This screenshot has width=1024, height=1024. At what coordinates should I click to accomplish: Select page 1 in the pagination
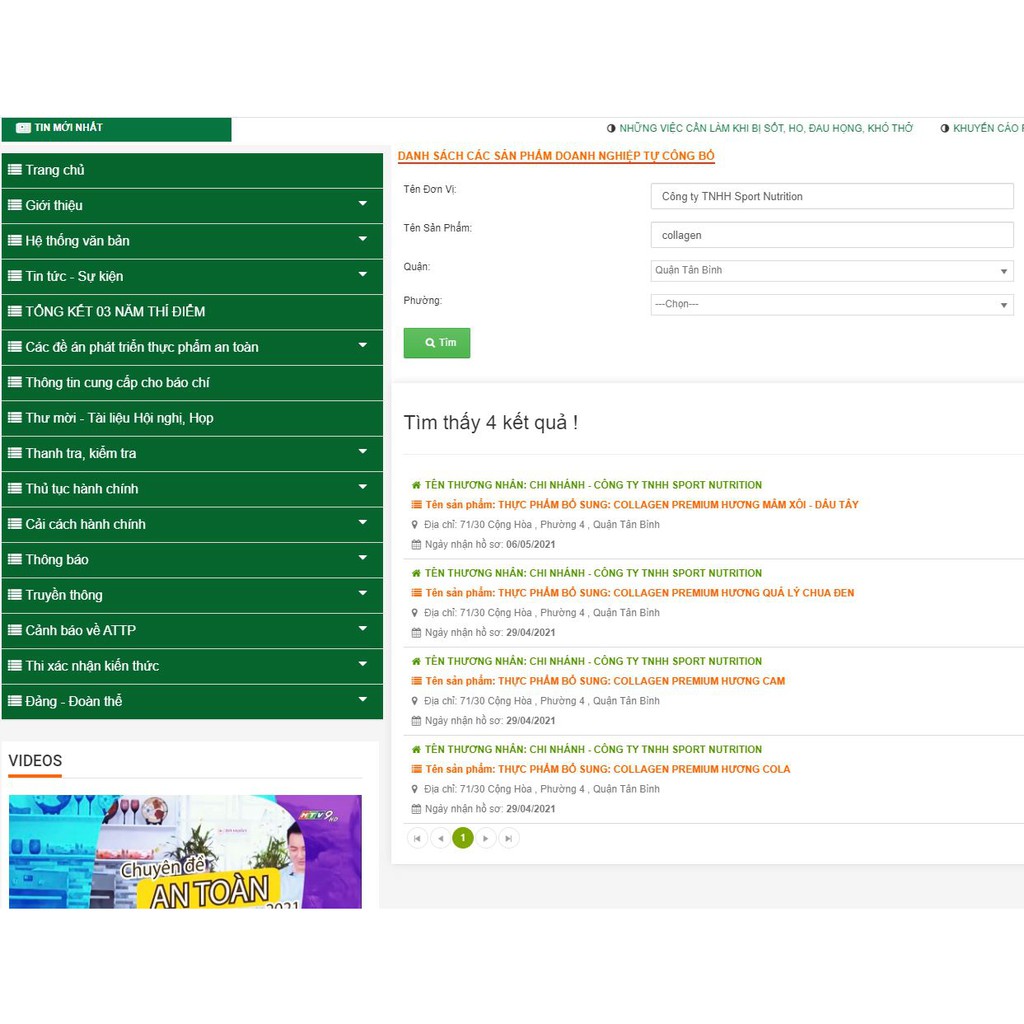pyautogui.click(x=463, y=838)
